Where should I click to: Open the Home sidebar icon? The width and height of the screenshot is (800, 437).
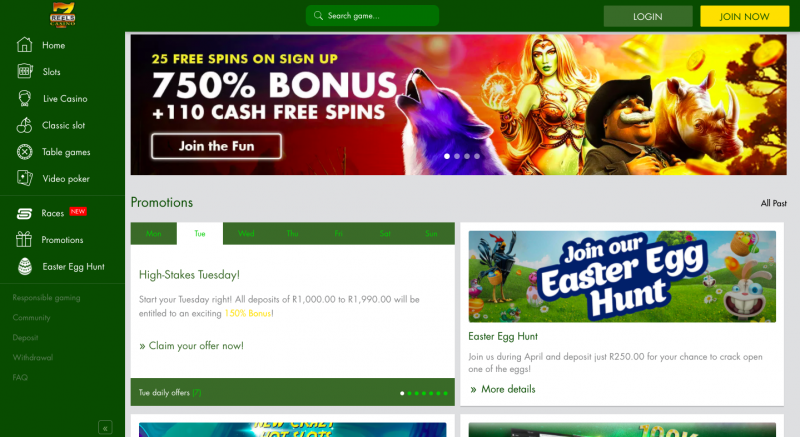tap(24, 45)
